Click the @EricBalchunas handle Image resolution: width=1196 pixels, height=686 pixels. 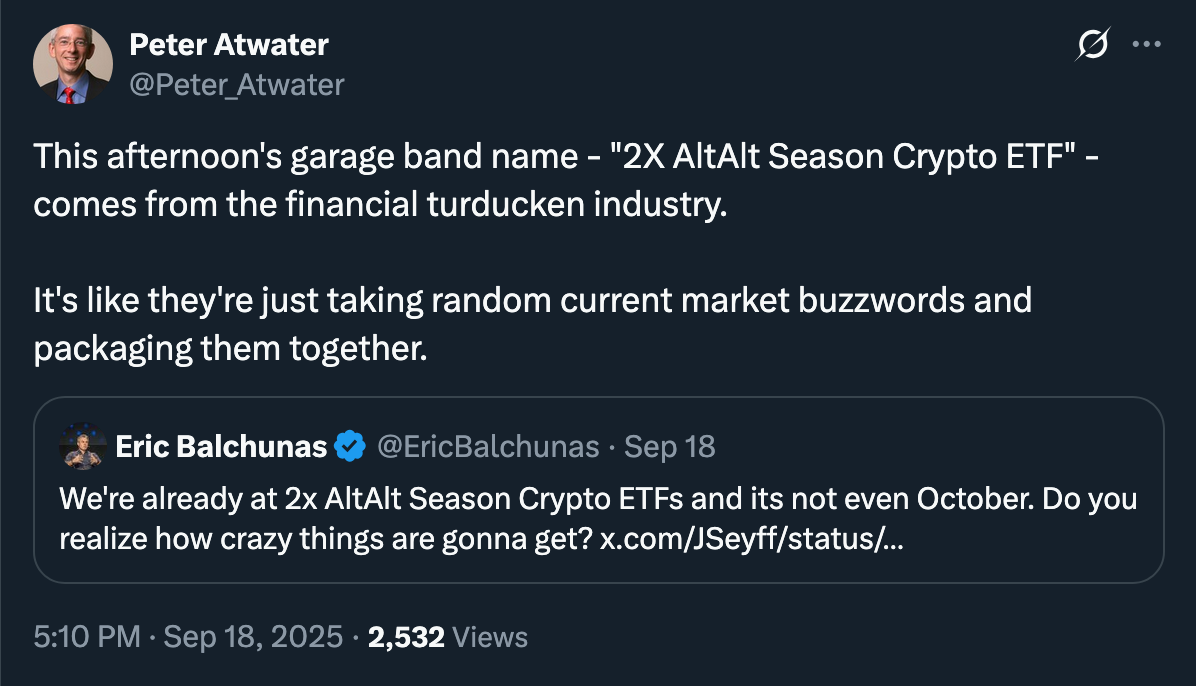(487, 446)
